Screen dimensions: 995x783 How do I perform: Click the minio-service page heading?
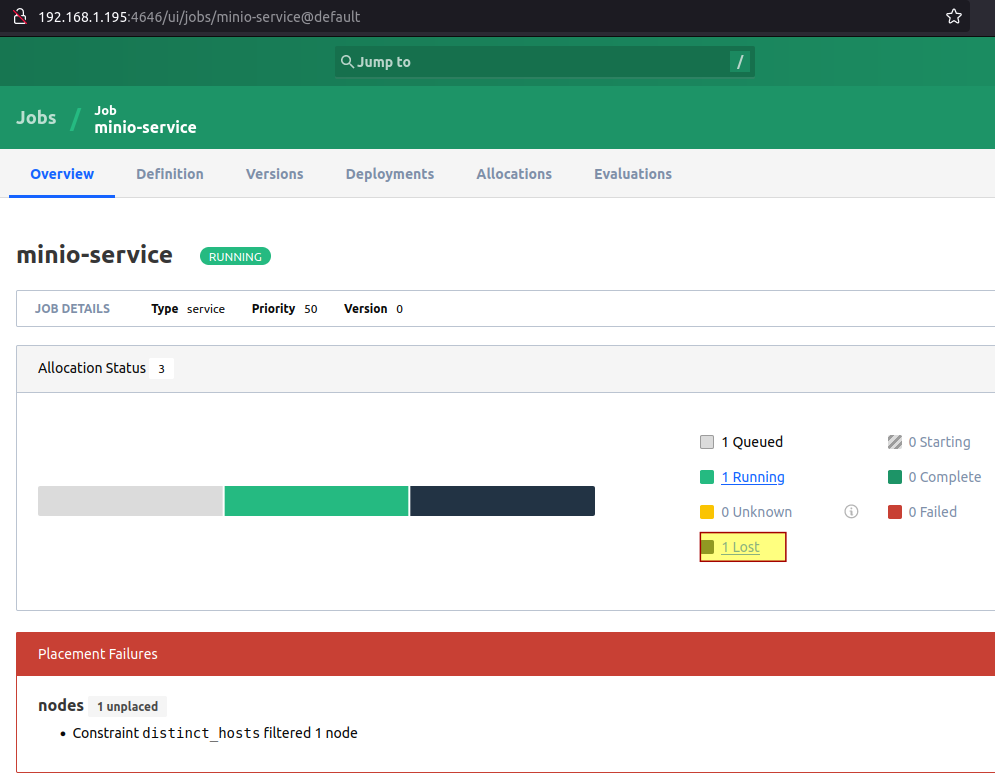[x=95, y=254]
